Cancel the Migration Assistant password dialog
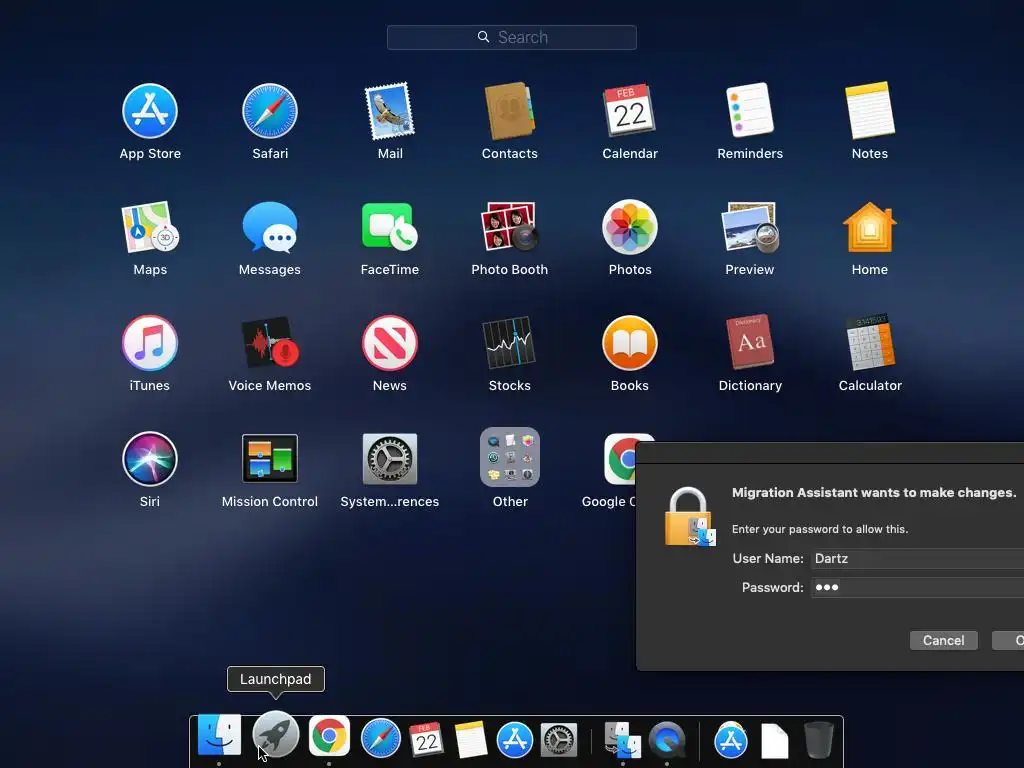 [x=943, y=641]
